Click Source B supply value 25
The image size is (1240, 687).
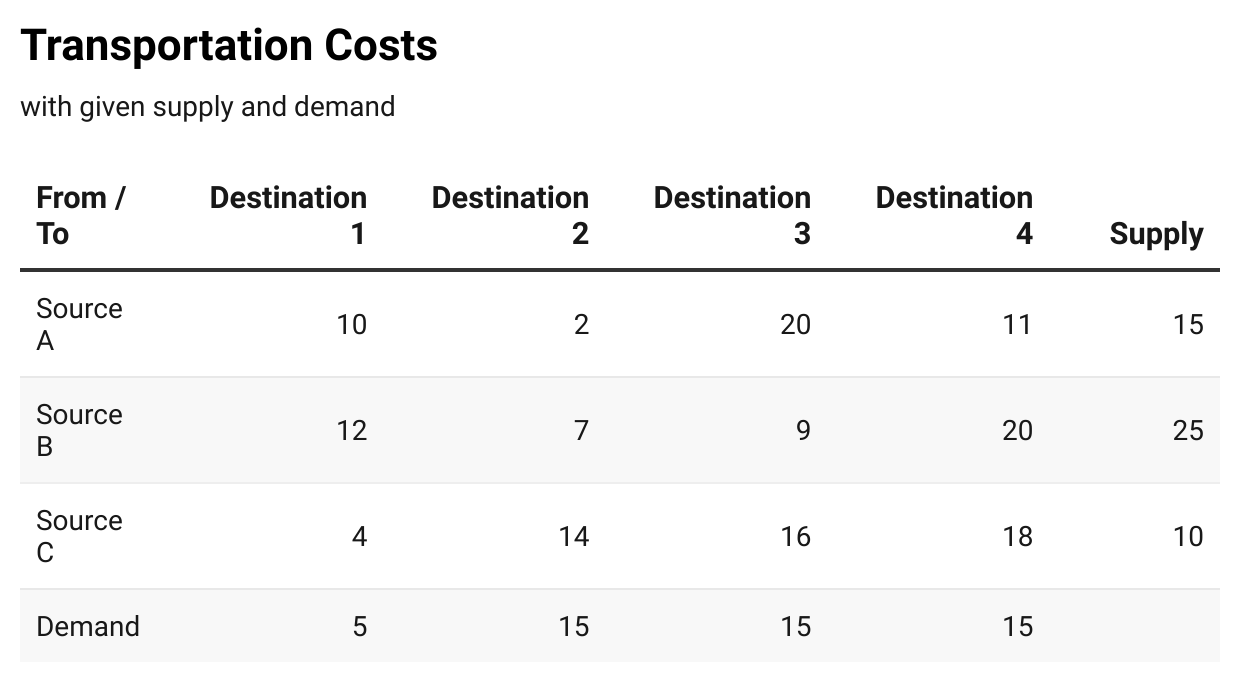point(1188,430)
